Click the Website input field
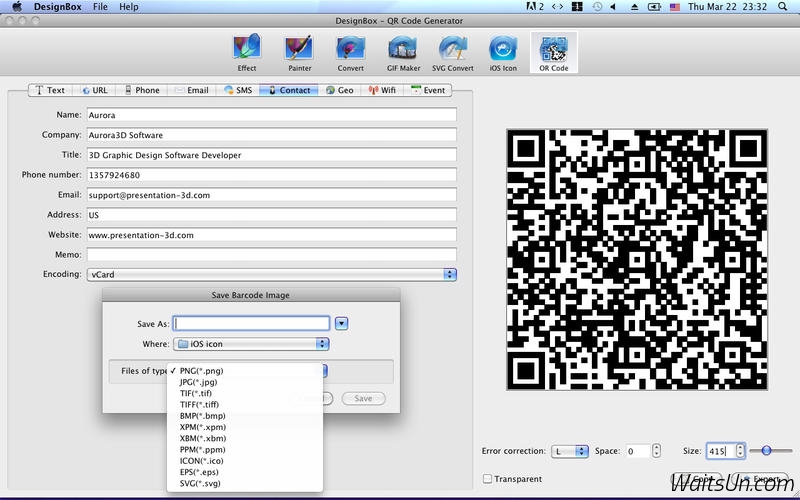Screen dimensions: 800x500 point(271,235)
